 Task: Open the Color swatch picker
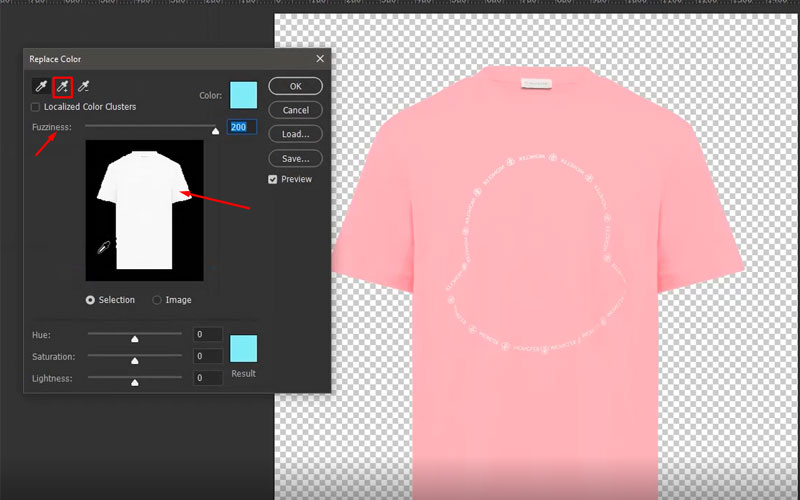(243, 95)
